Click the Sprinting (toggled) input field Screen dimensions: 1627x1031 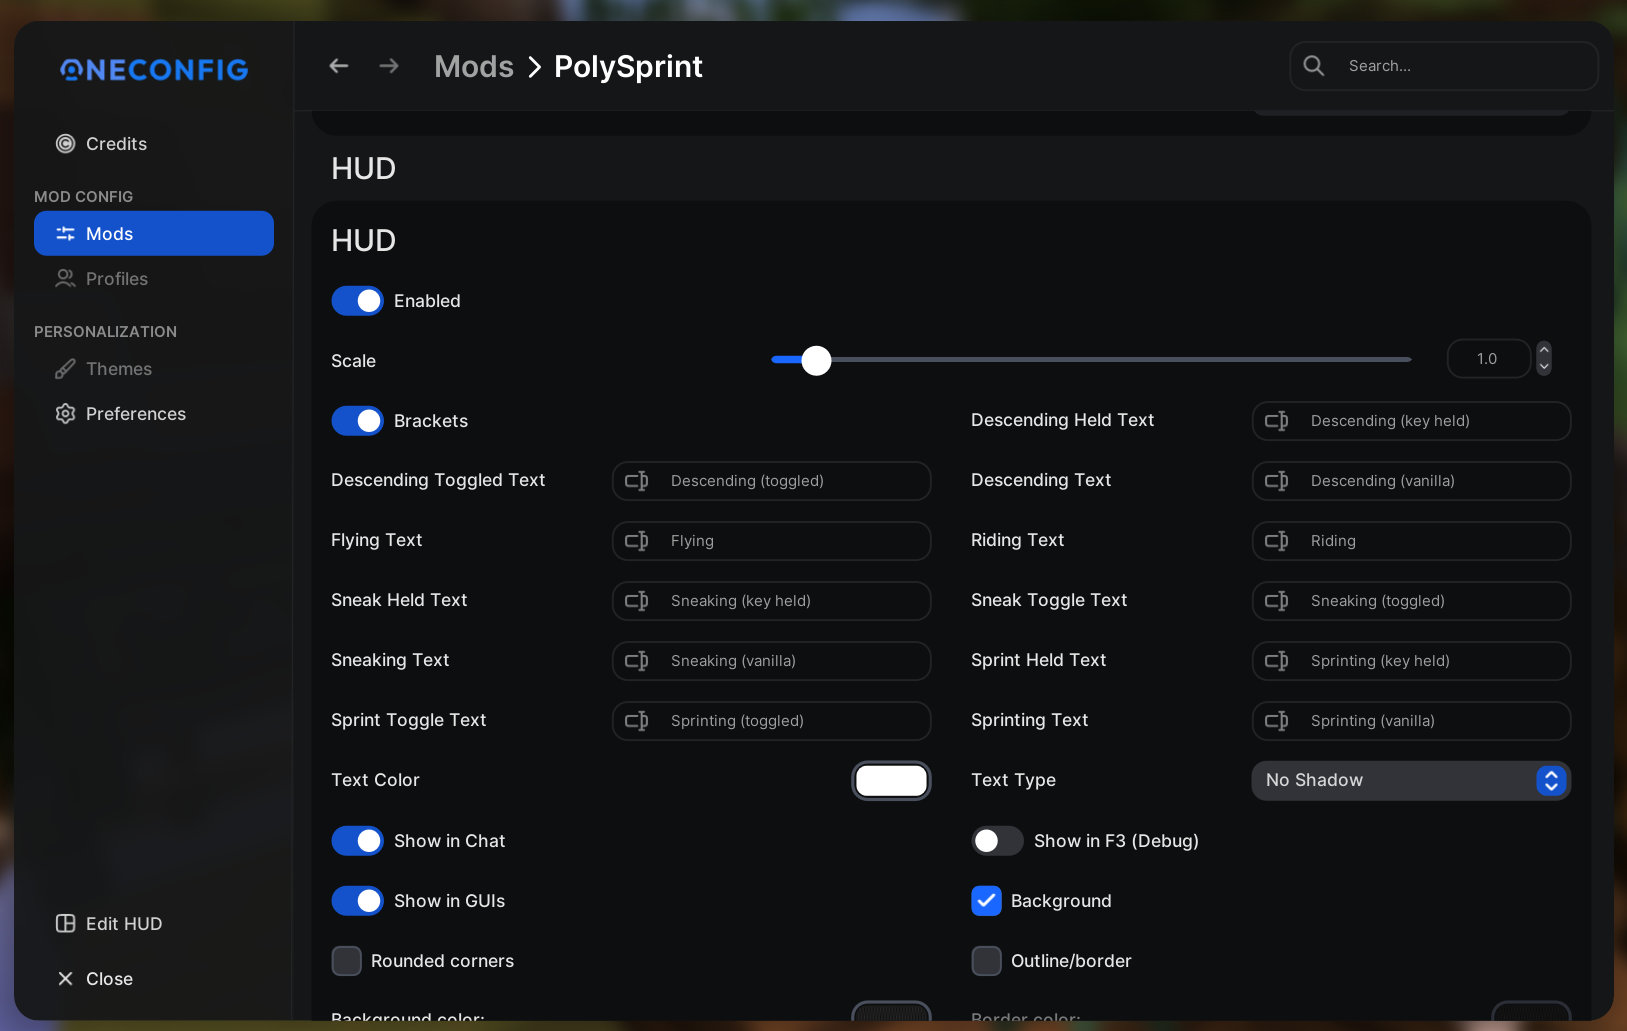771,721
